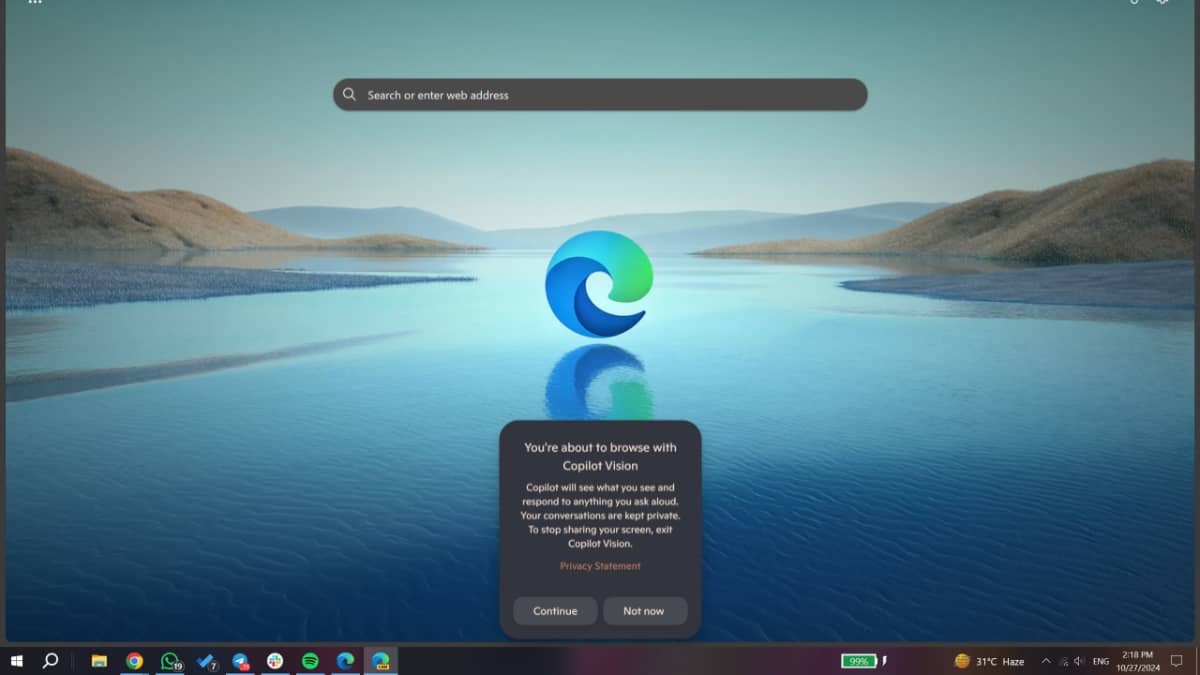
Task: Open Windows taskbar search
Action: pyautogui.click(x=51, y=661)
